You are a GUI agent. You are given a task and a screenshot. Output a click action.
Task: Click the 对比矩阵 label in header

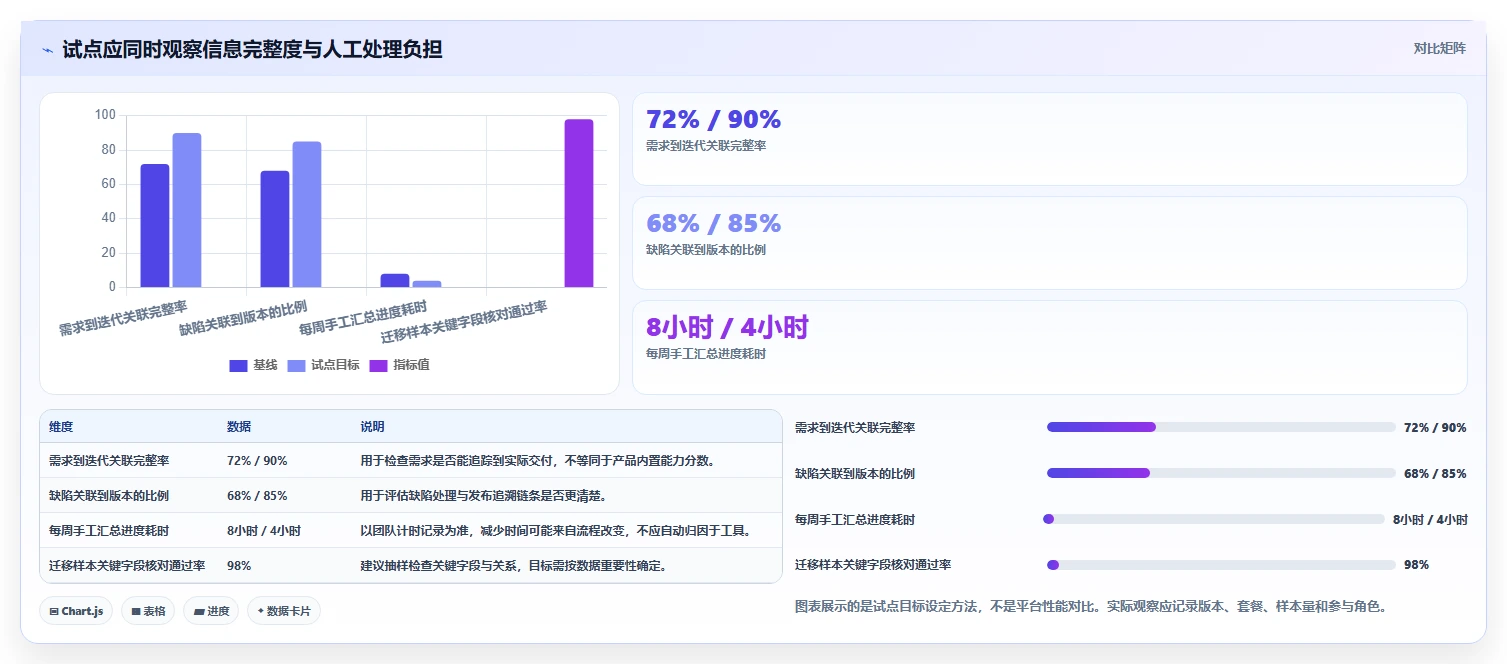click(x=1440, y=48)
